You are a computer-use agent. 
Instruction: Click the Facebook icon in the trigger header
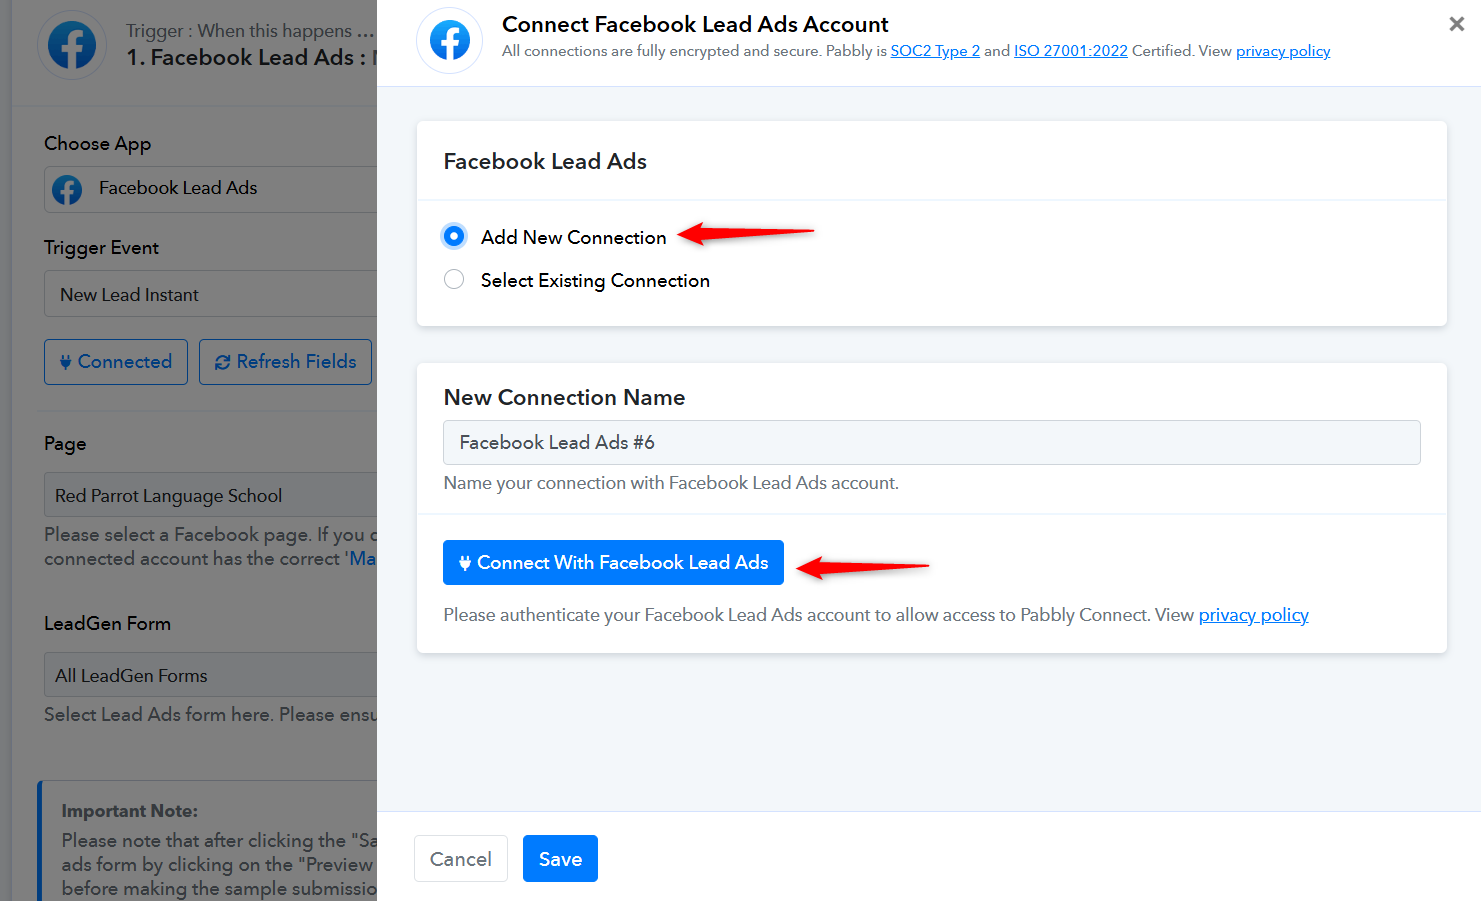click(72, 45)
